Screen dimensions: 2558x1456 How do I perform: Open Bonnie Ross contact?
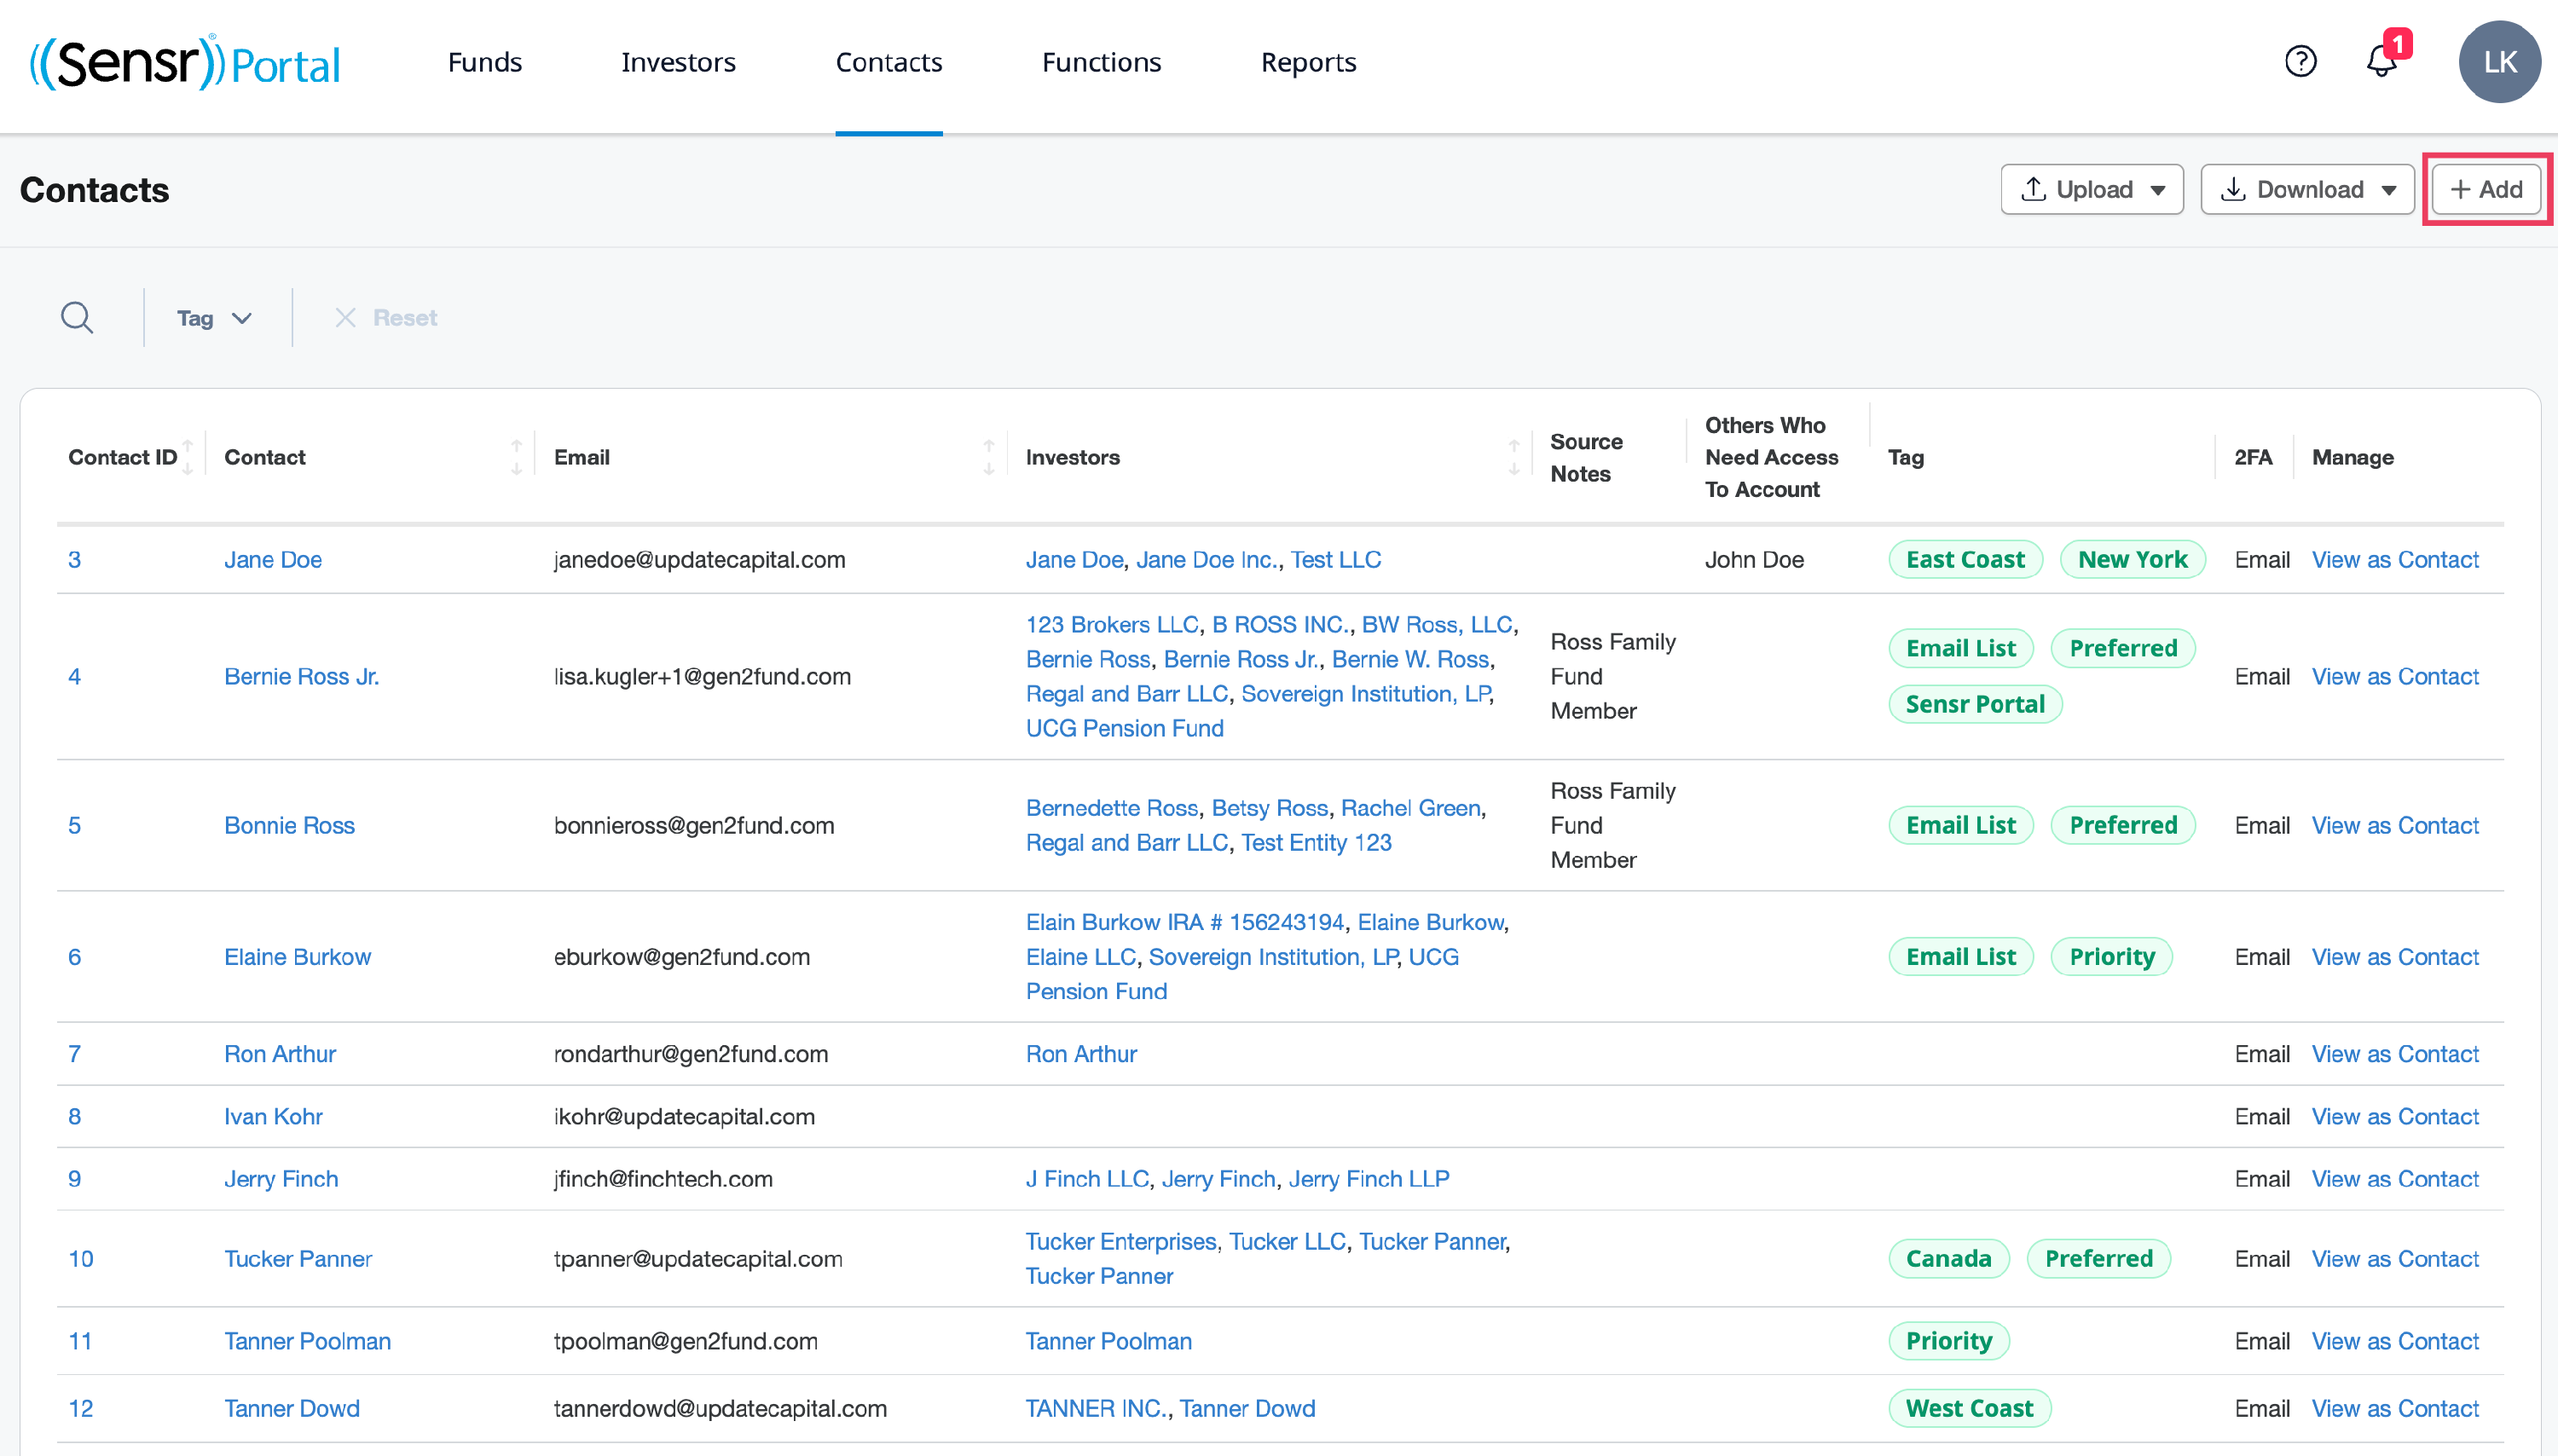coord(289,826)
